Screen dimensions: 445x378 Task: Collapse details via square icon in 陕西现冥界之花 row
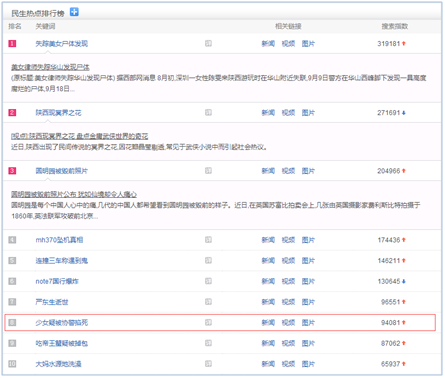[x=208, y=112]
